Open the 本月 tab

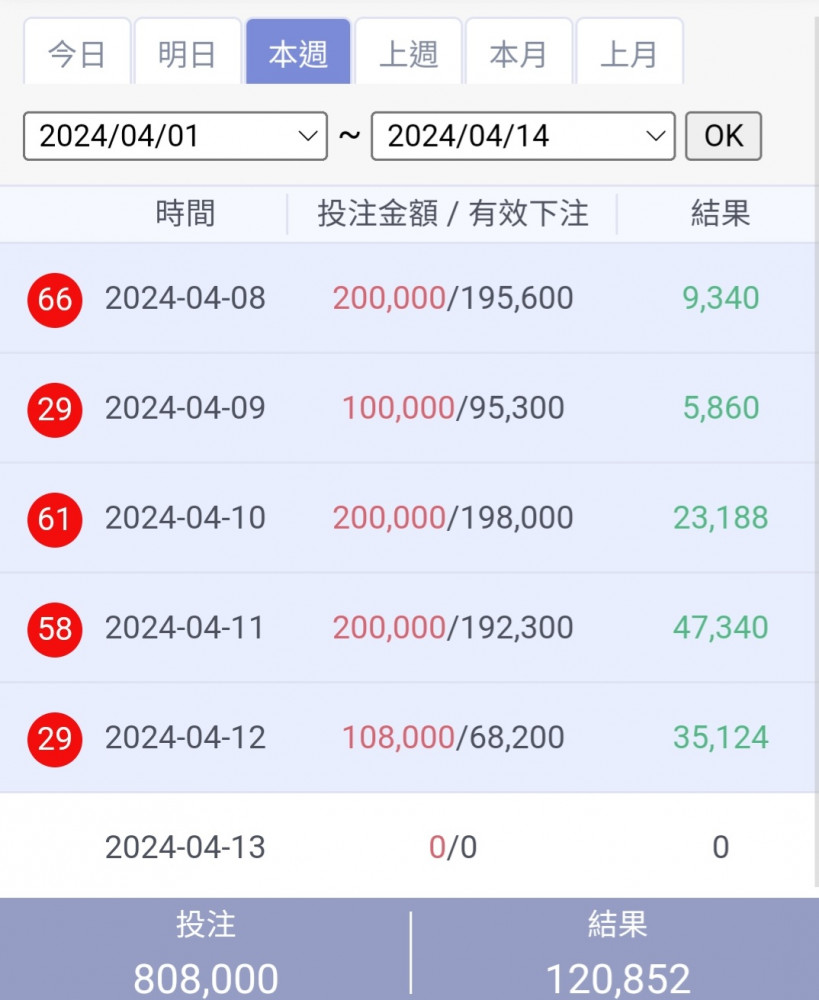click(519, 52)
